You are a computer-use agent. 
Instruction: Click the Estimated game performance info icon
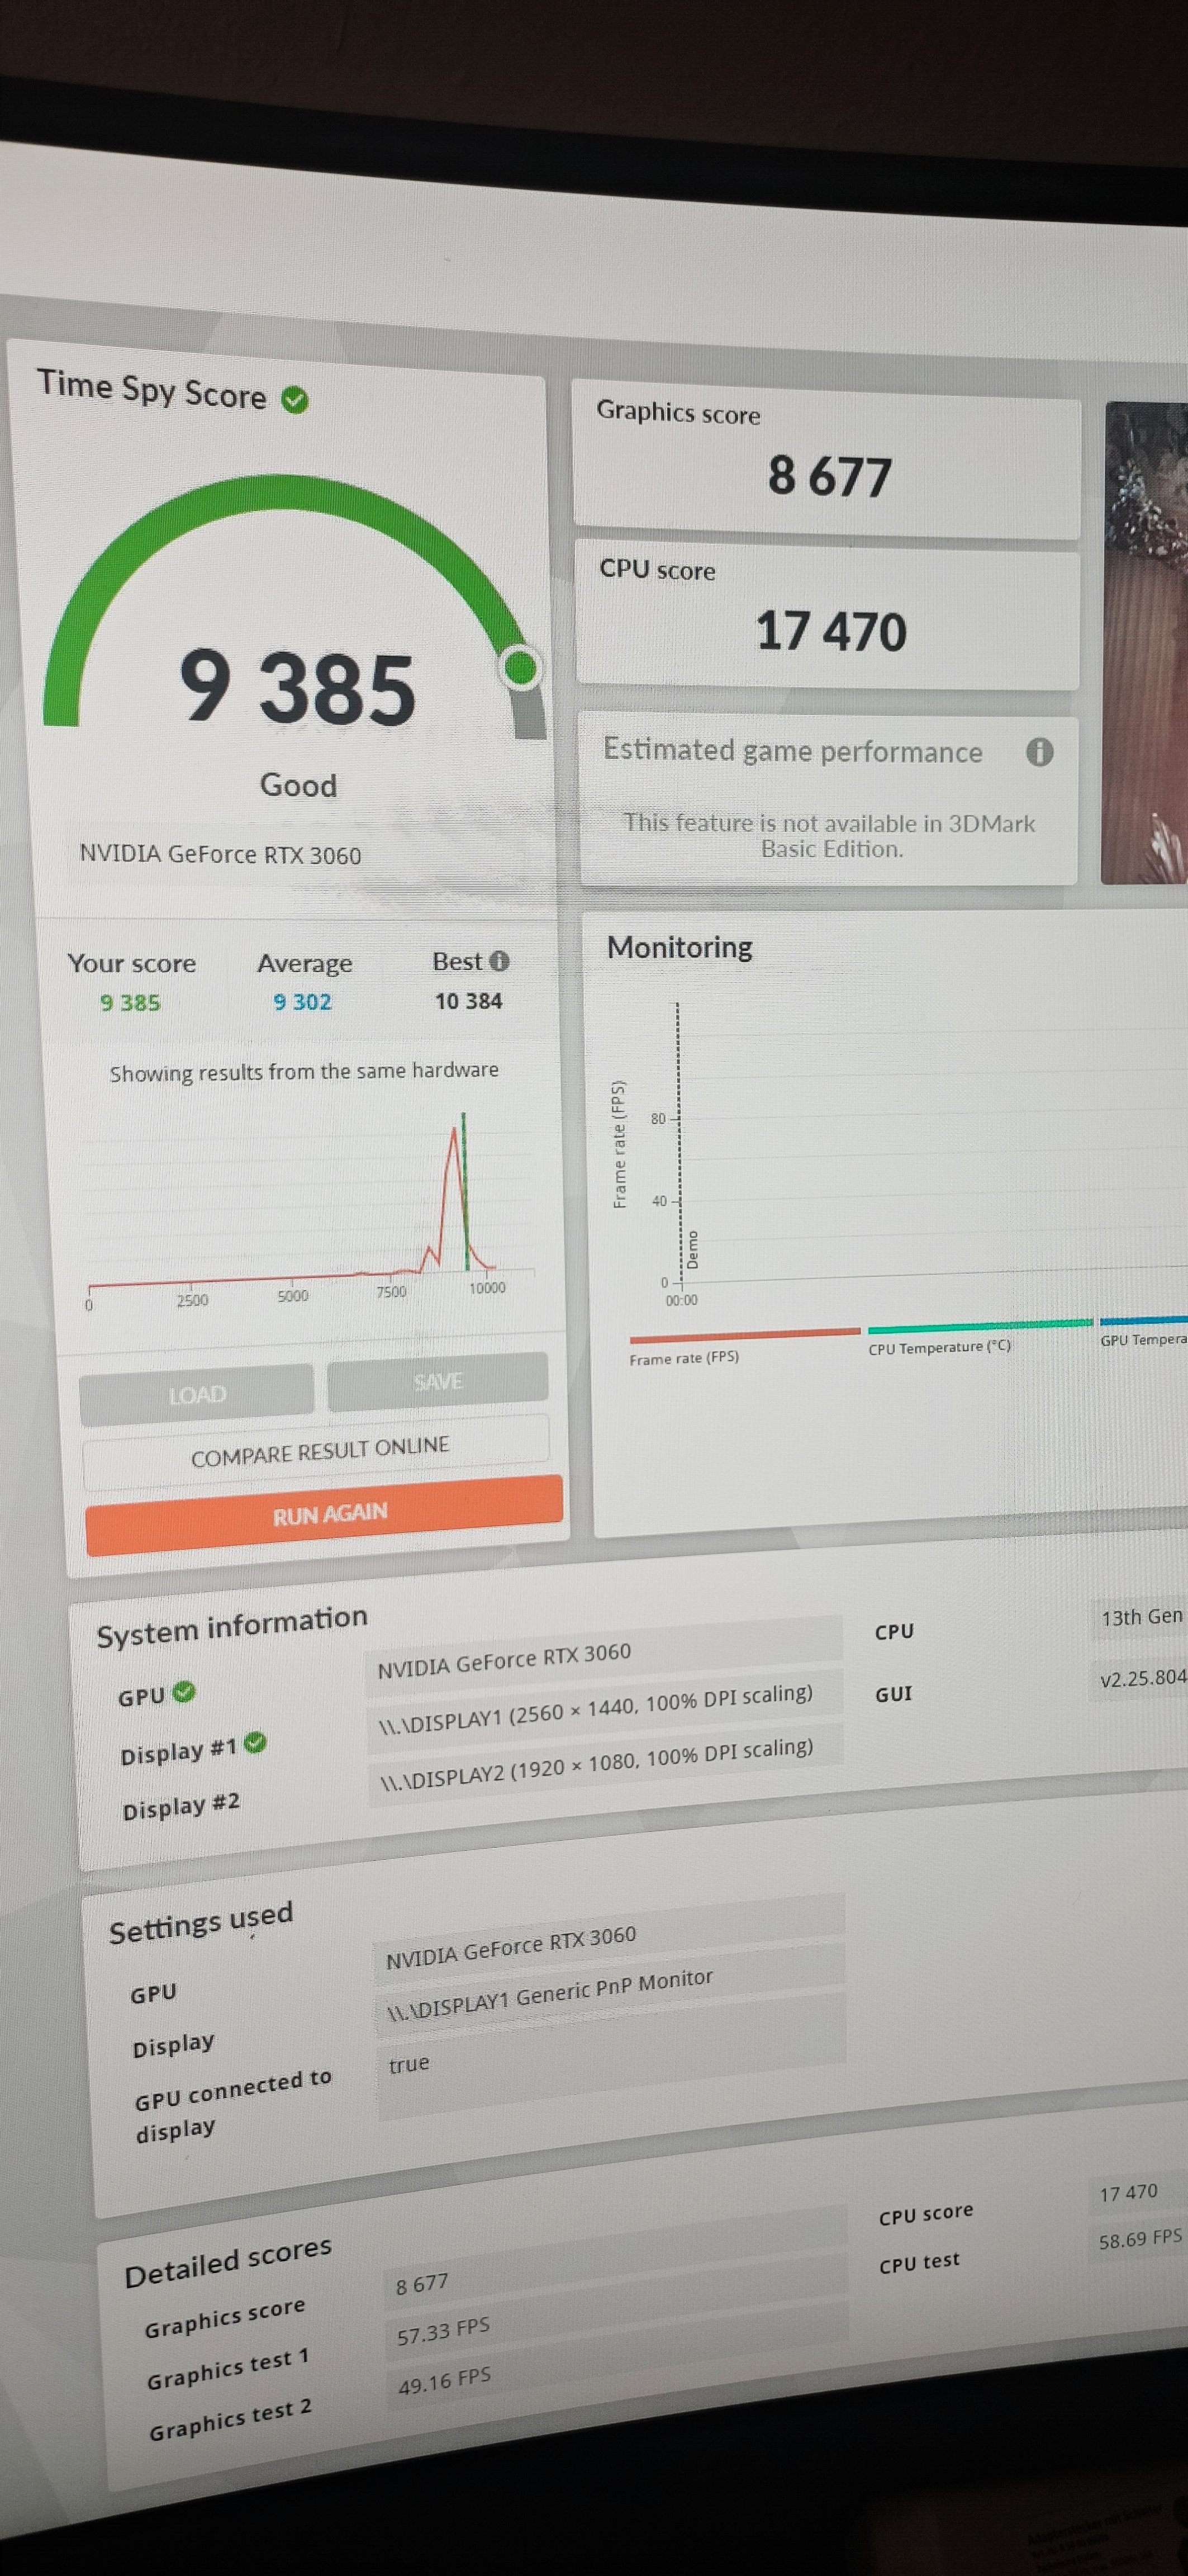pyautogui.click(x=1039, y=752)
